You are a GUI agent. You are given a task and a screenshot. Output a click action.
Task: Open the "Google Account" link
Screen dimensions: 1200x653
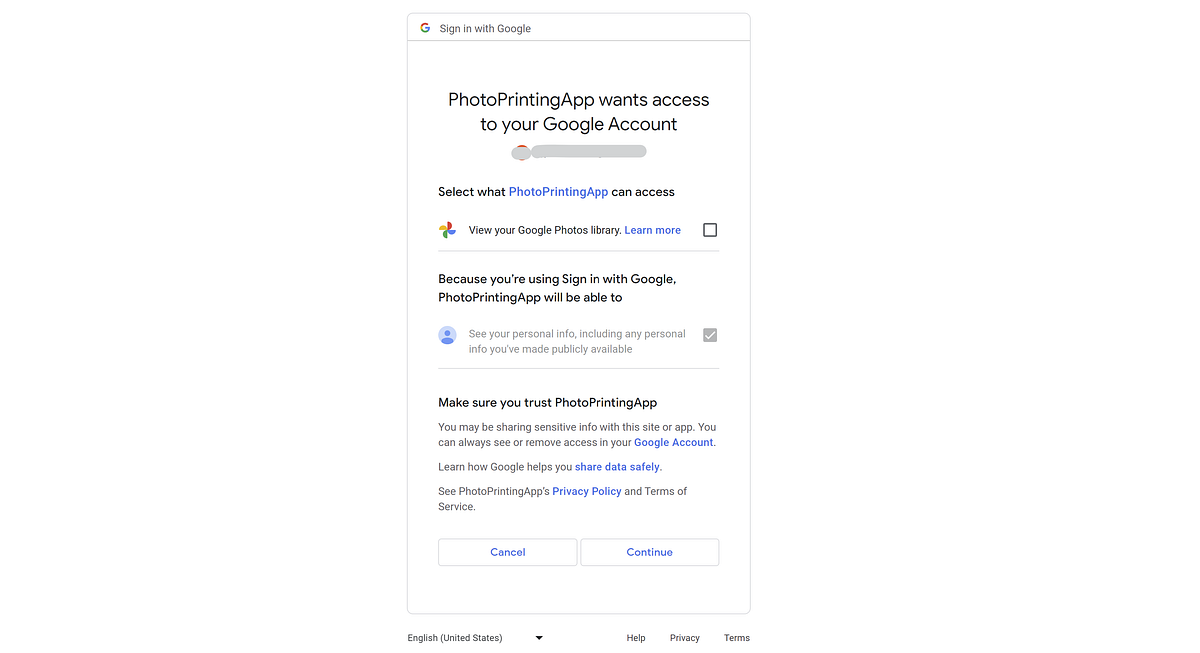coord(673,441)
